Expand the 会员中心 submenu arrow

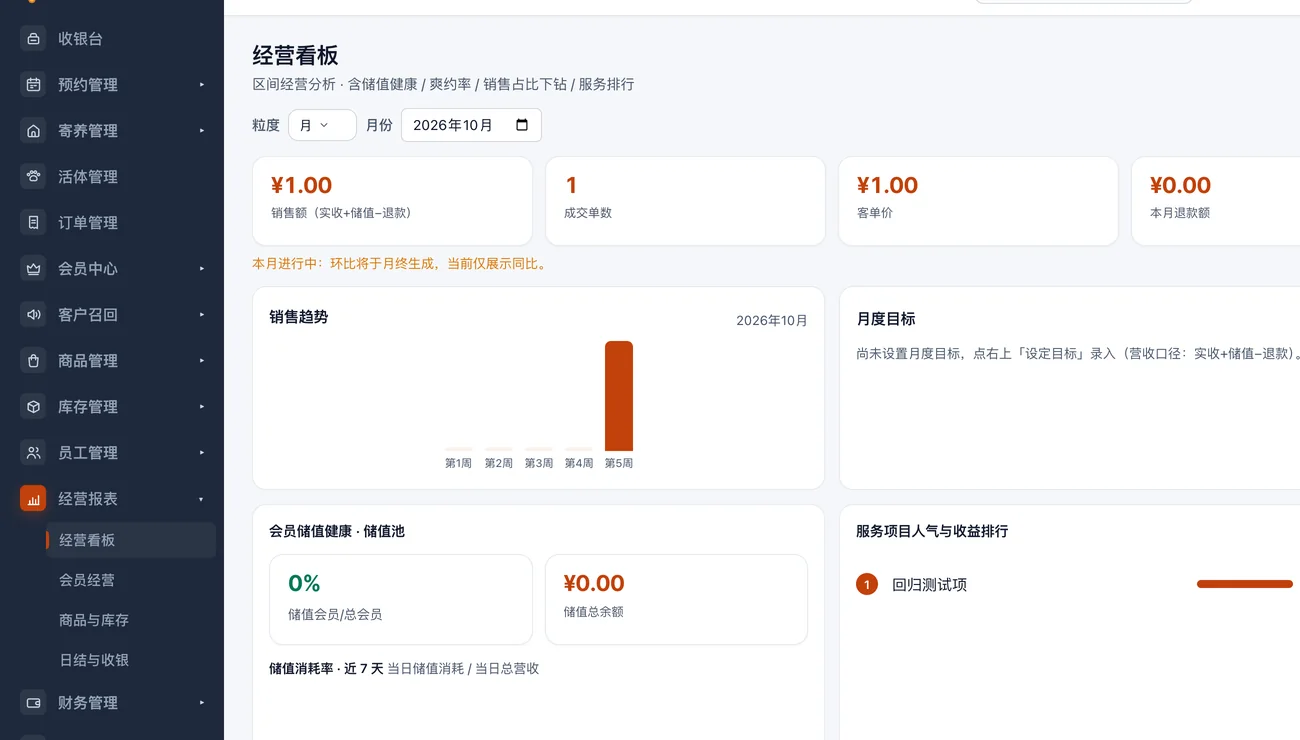point(202,269)
